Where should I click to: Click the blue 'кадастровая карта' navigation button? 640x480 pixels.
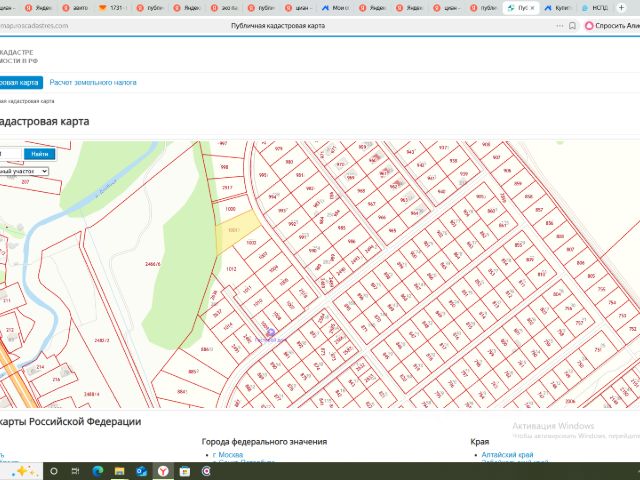click(20, 82)
